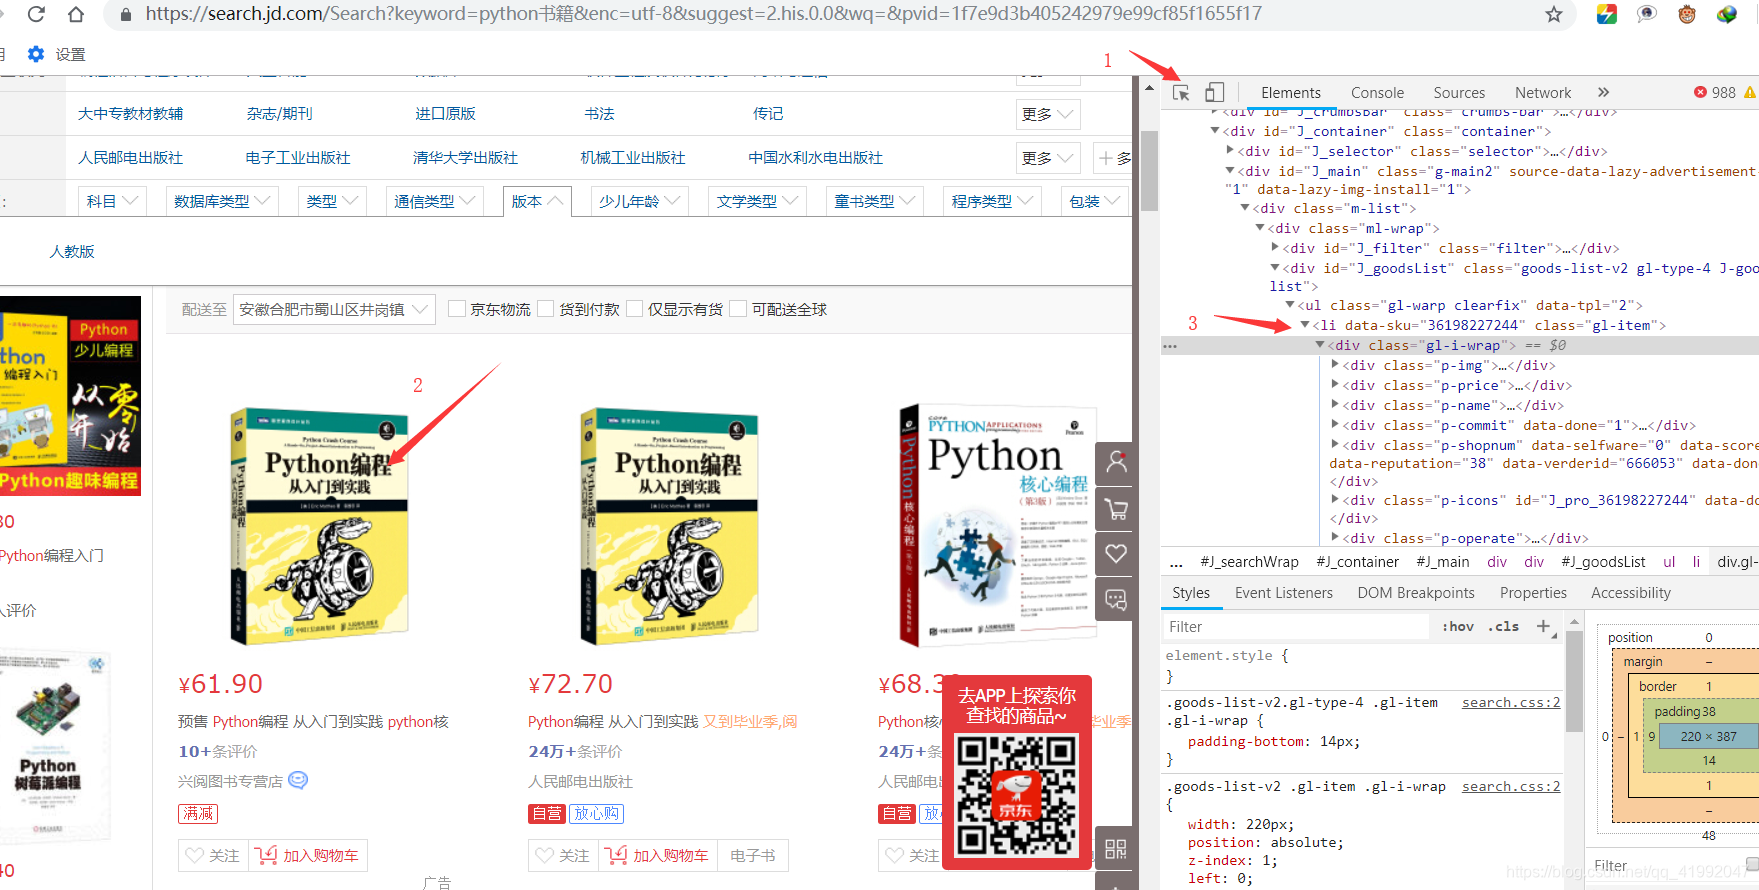
Task: Open the Accessibility tab
Action: (1631, 592)
